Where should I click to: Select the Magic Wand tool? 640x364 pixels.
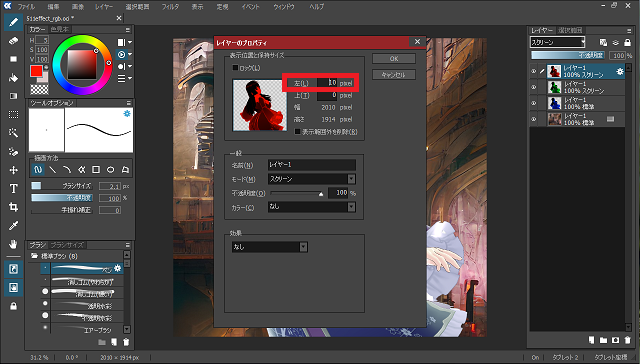13,133
